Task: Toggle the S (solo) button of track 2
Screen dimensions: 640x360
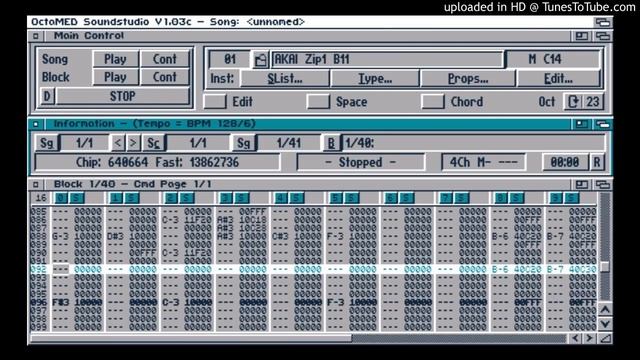Action: click(x=187, y=198)
